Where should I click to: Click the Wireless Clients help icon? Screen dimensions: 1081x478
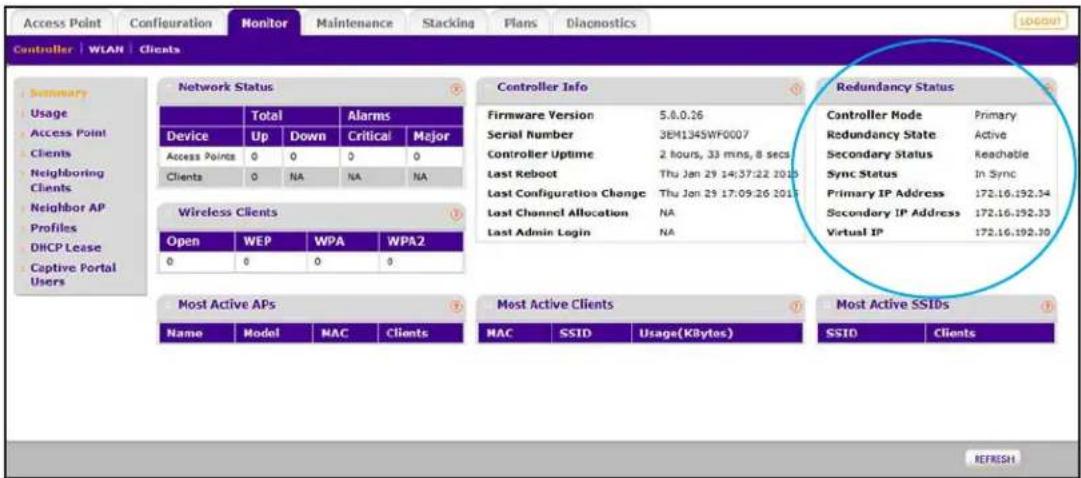[455, 214]
